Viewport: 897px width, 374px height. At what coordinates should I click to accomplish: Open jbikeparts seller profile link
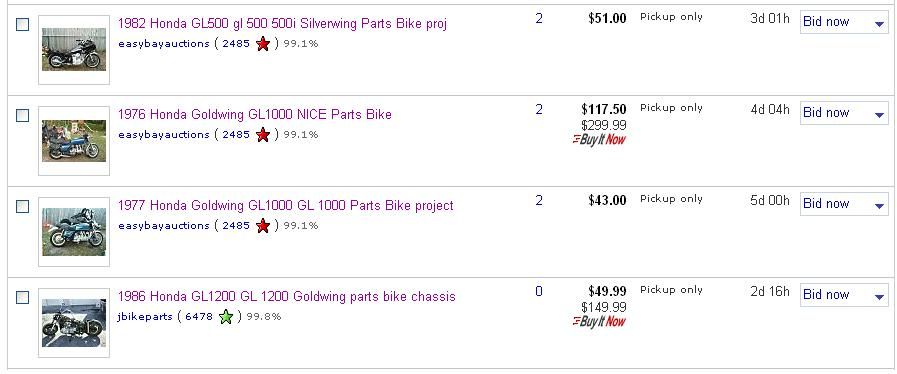point(145,316)
